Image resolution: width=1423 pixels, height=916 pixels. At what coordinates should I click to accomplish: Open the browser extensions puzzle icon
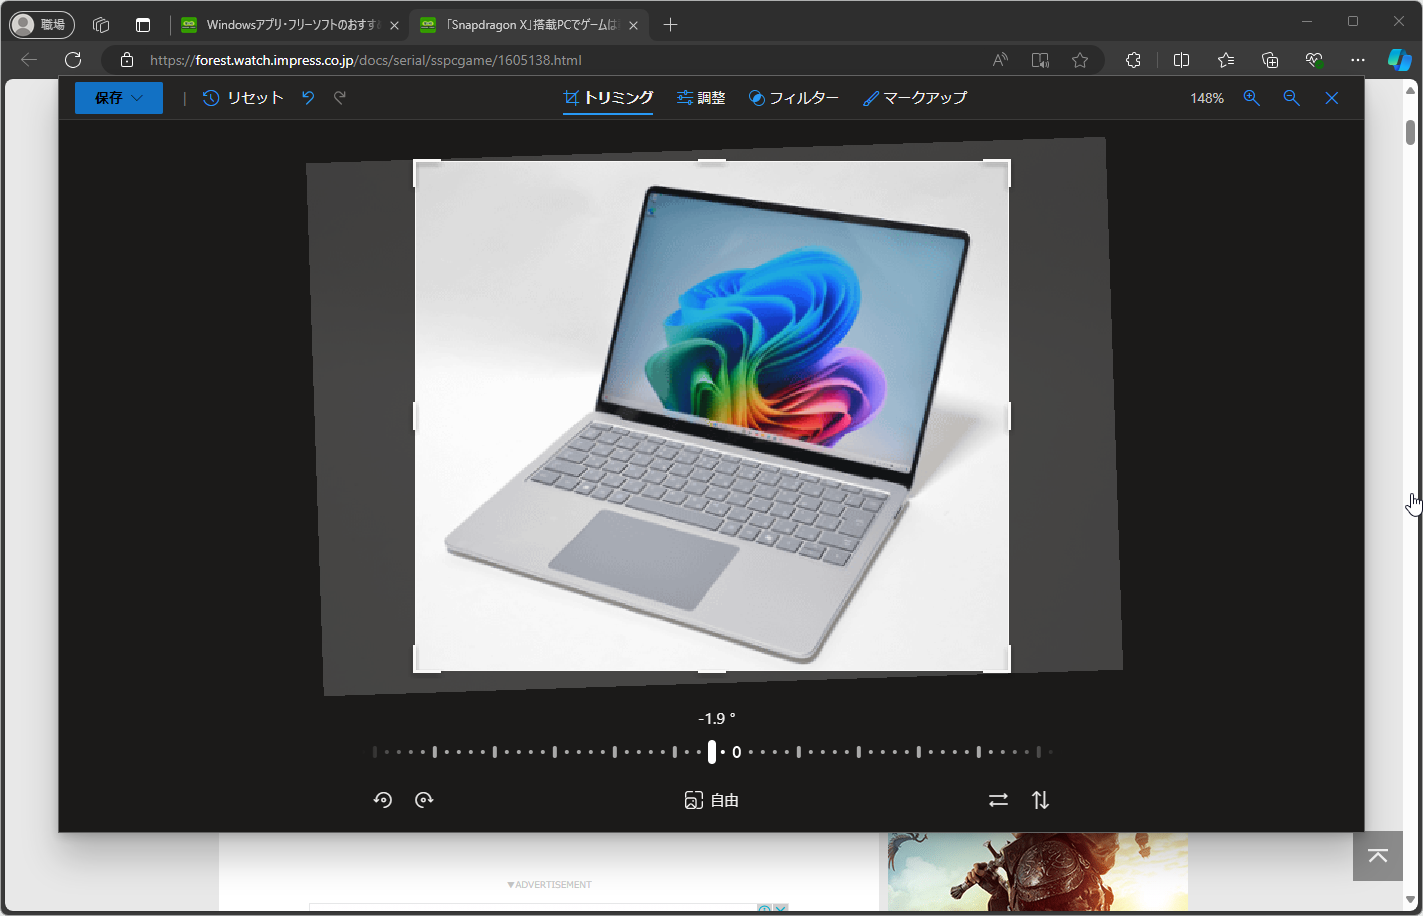[x=1133, y=60]
